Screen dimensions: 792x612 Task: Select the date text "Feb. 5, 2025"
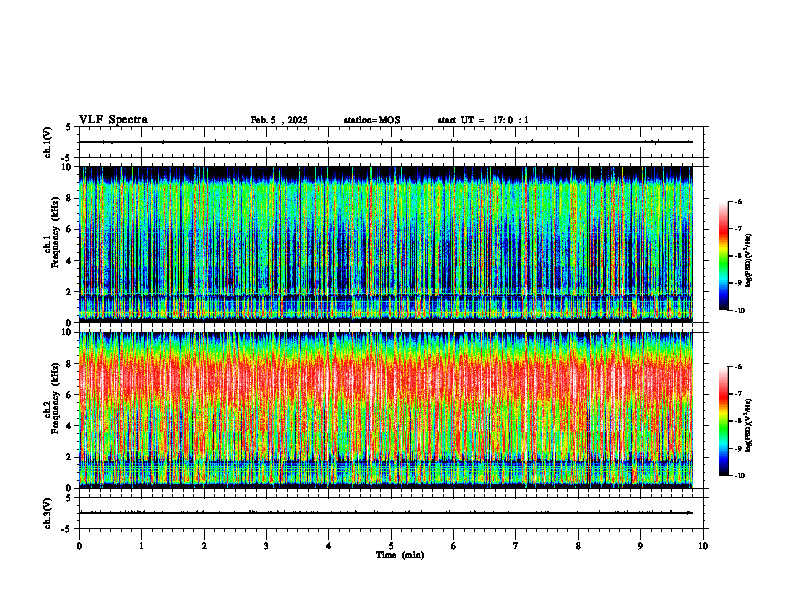click(279, 120)
